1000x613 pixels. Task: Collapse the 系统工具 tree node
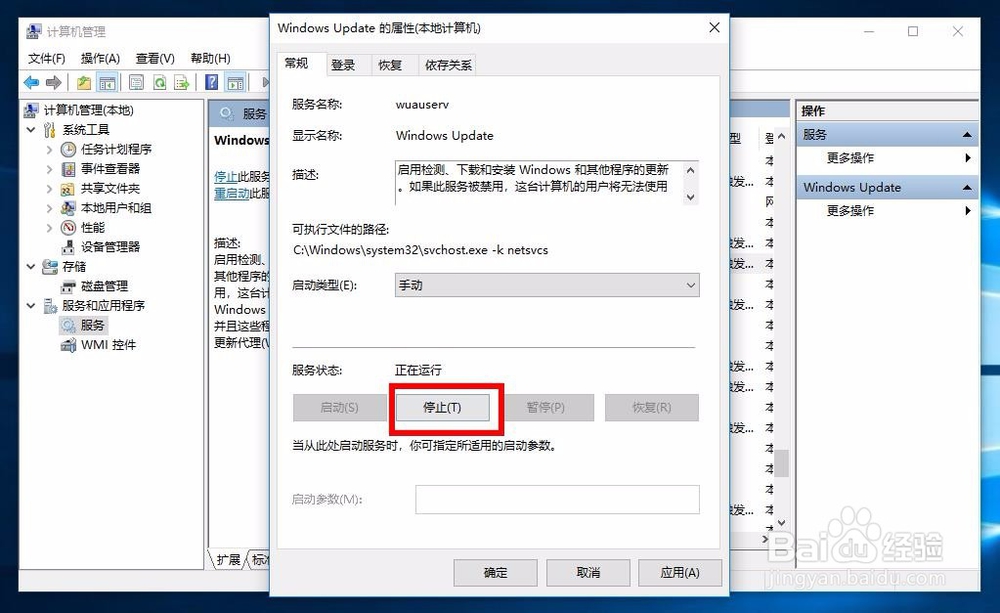tap(31, 129)
